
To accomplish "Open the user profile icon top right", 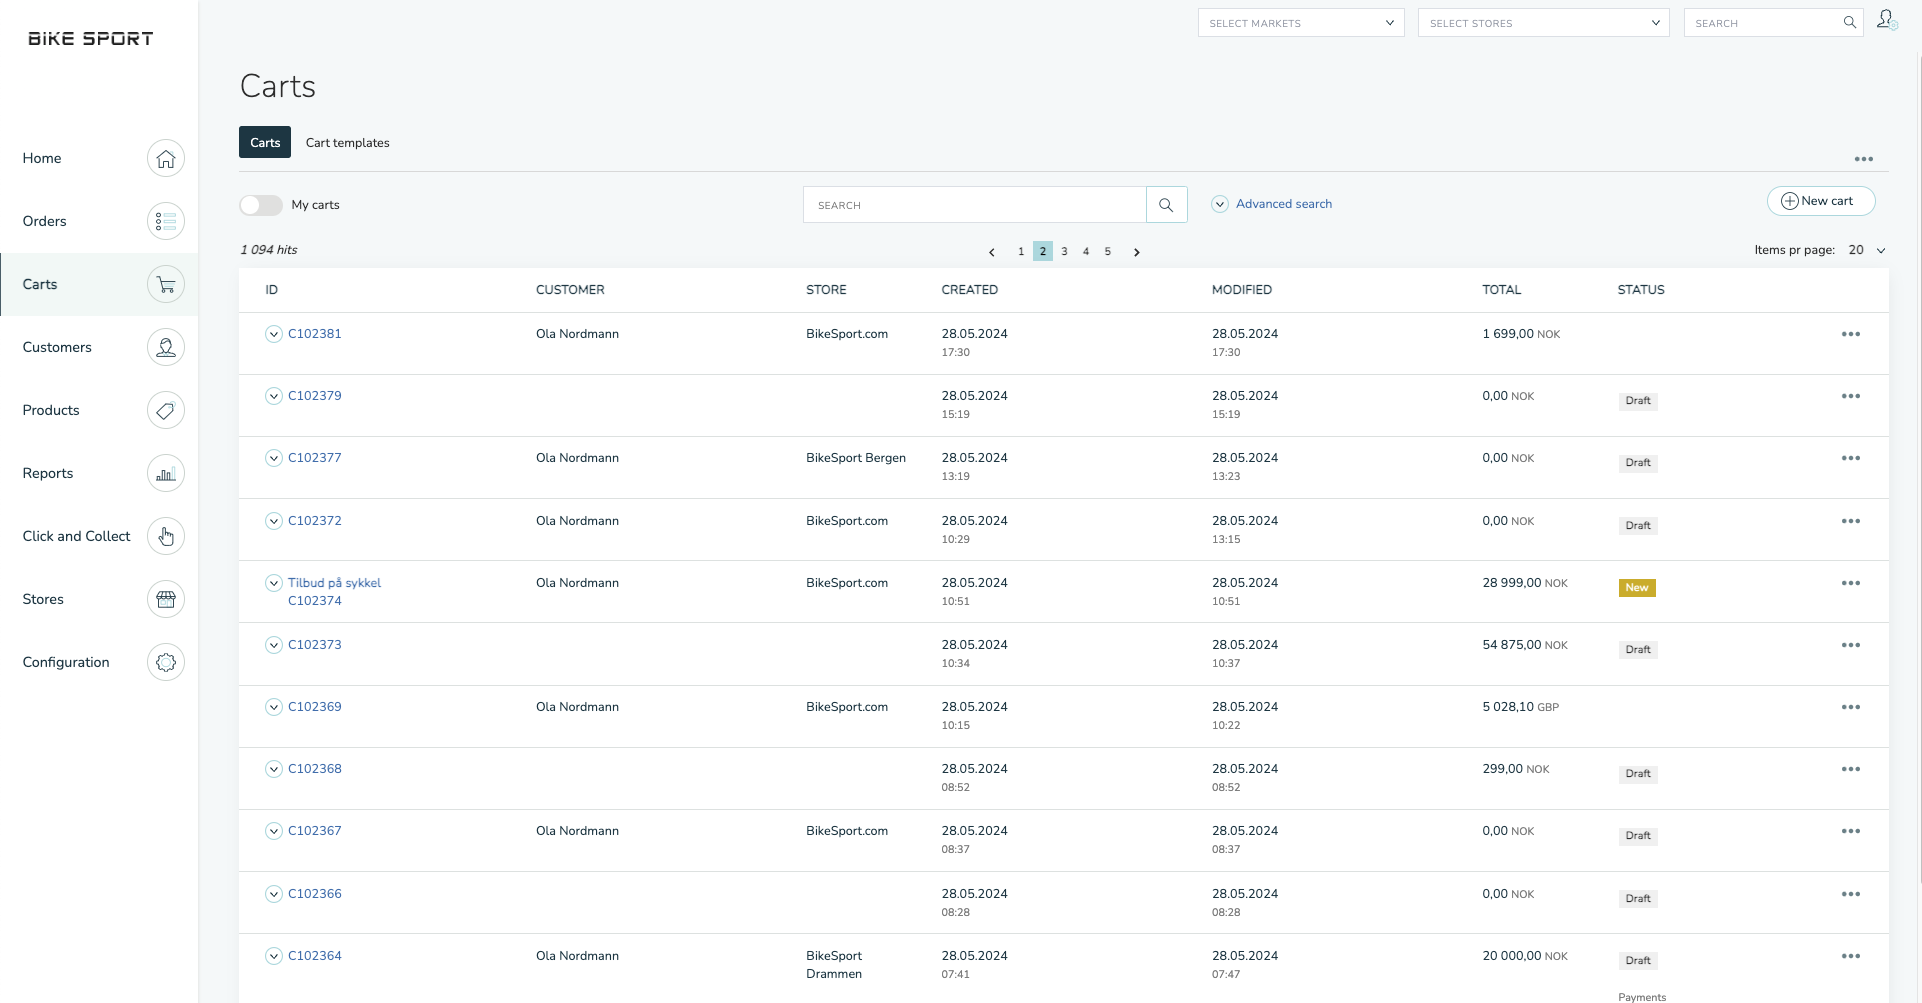I will [1886, 20].
